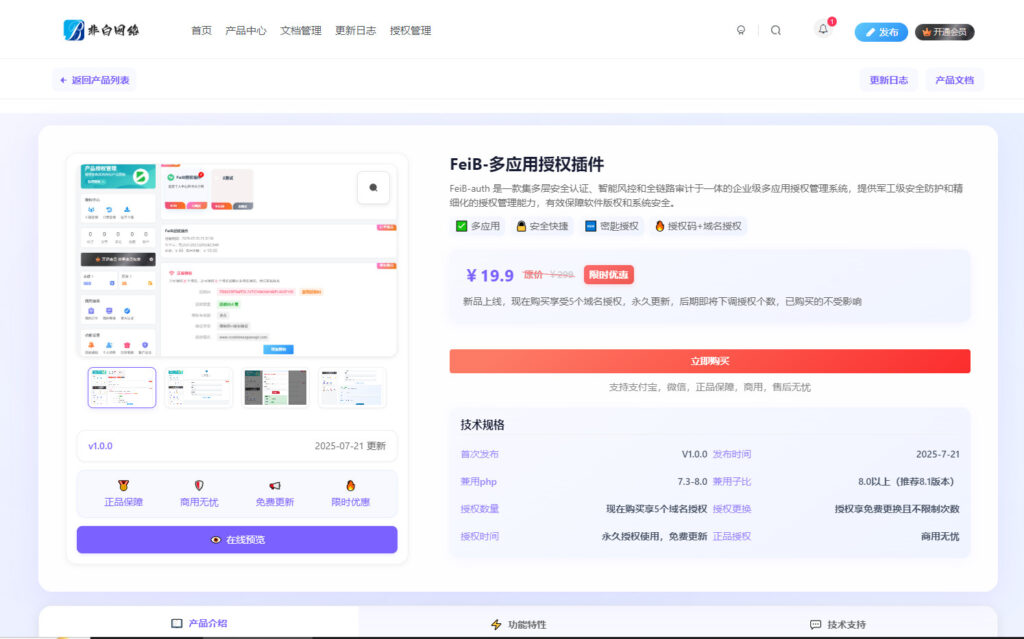This screenshot has width=1024, height=639.
Task: Click the red 立即购买 button
Action: (710, 361)
